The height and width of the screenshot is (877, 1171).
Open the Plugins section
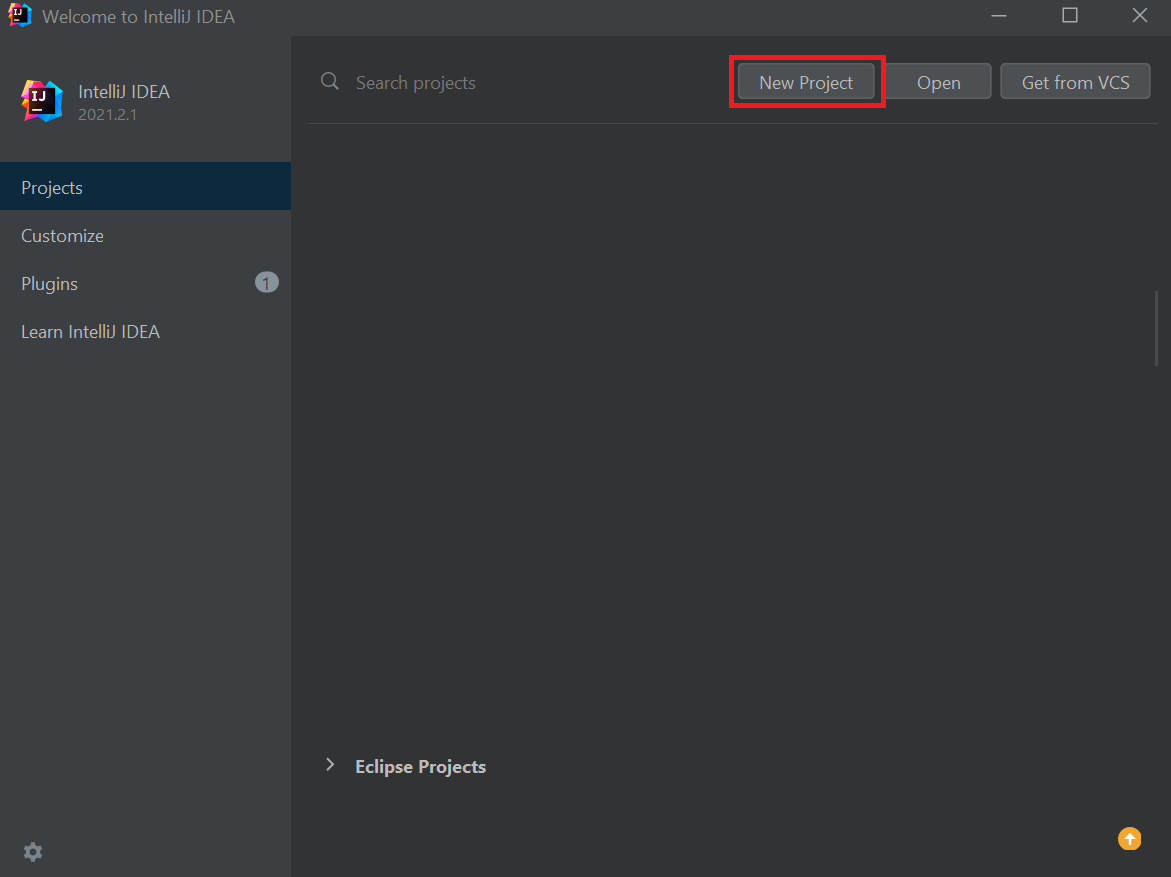pyautogui.click(x=146, y=283)
